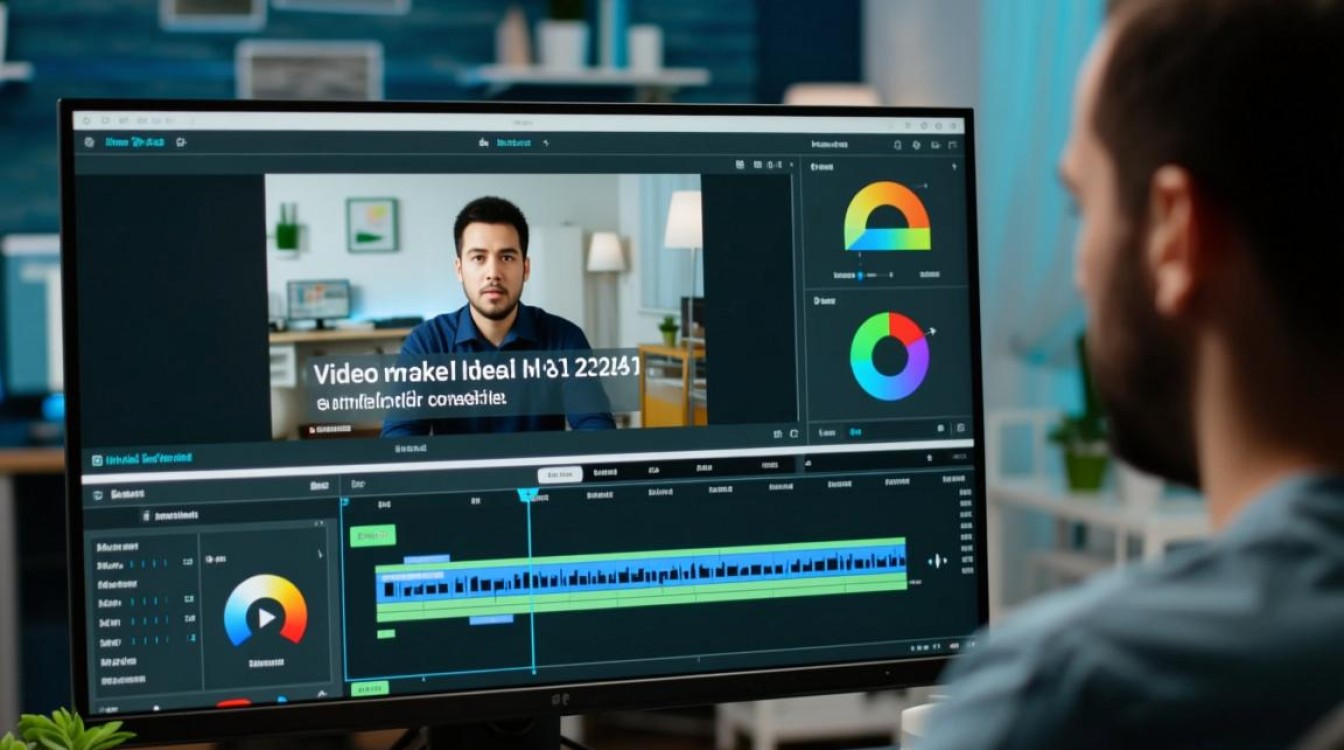Select the rainbow semicircle color gauge
Viewport: 1344px width, 750px height.
887,217
